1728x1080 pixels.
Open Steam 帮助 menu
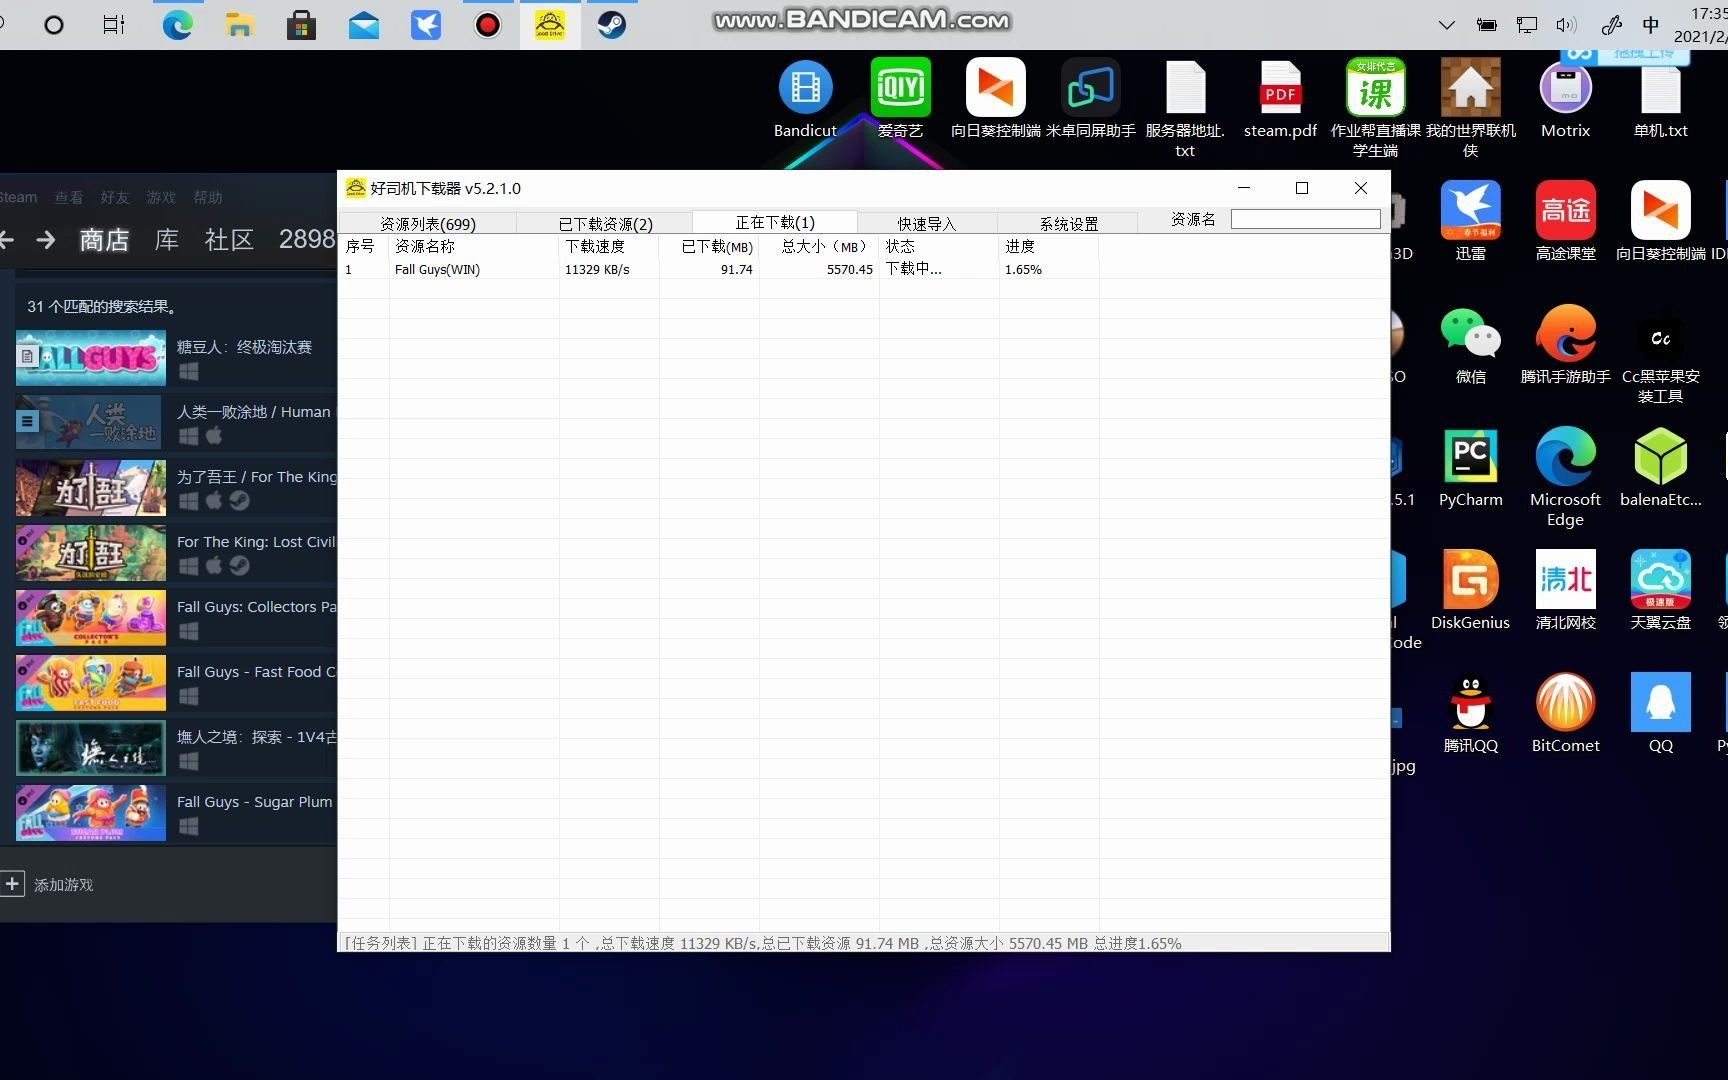pos(207,197)
